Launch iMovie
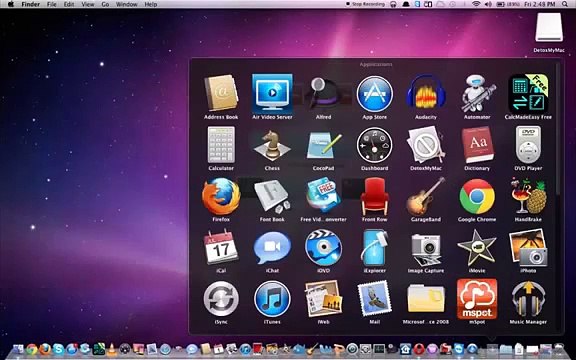Image resolution: width=576 pixels, height=360 pixels. (x=477, y=248)
